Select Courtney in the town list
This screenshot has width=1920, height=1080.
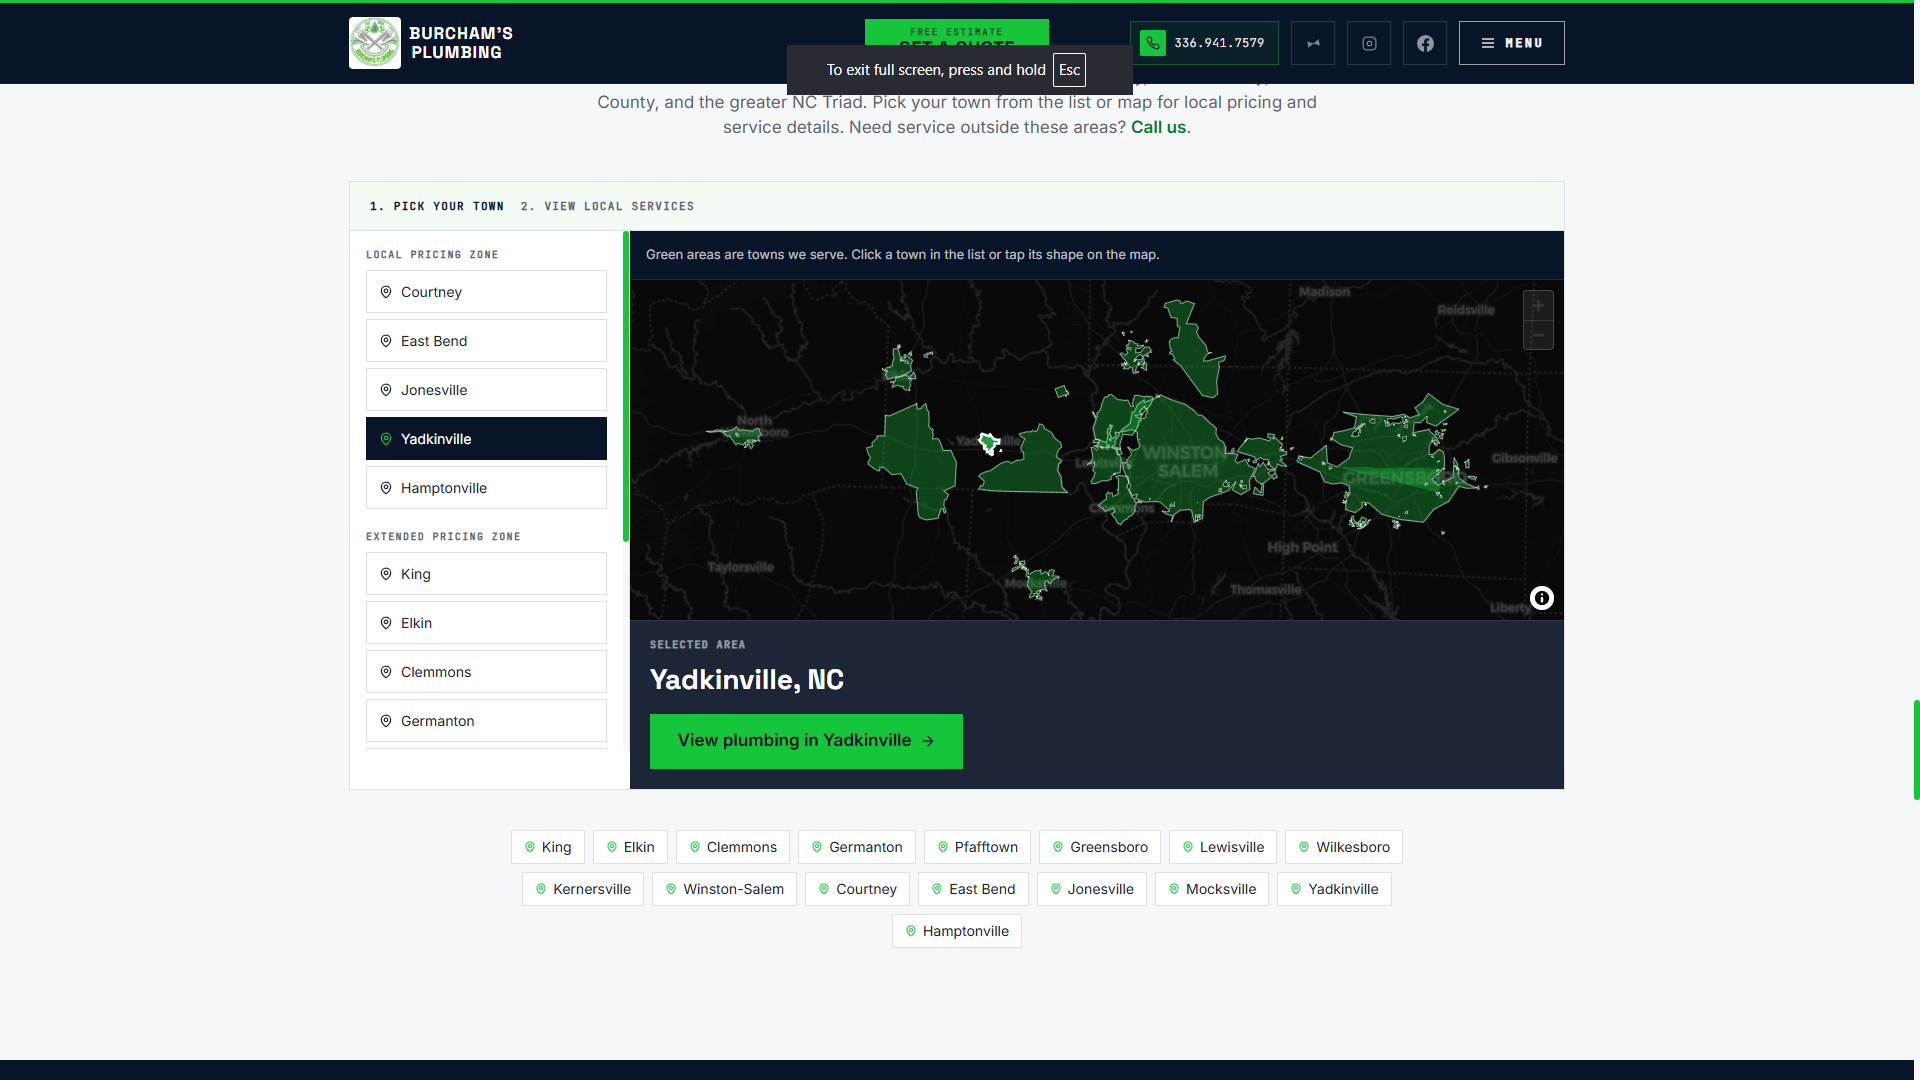click(486, 292)
